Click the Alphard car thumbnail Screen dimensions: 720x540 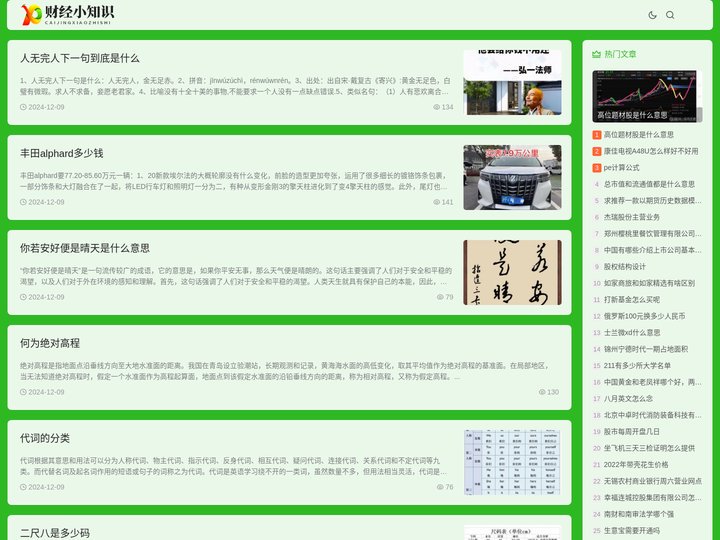(512, 178)
